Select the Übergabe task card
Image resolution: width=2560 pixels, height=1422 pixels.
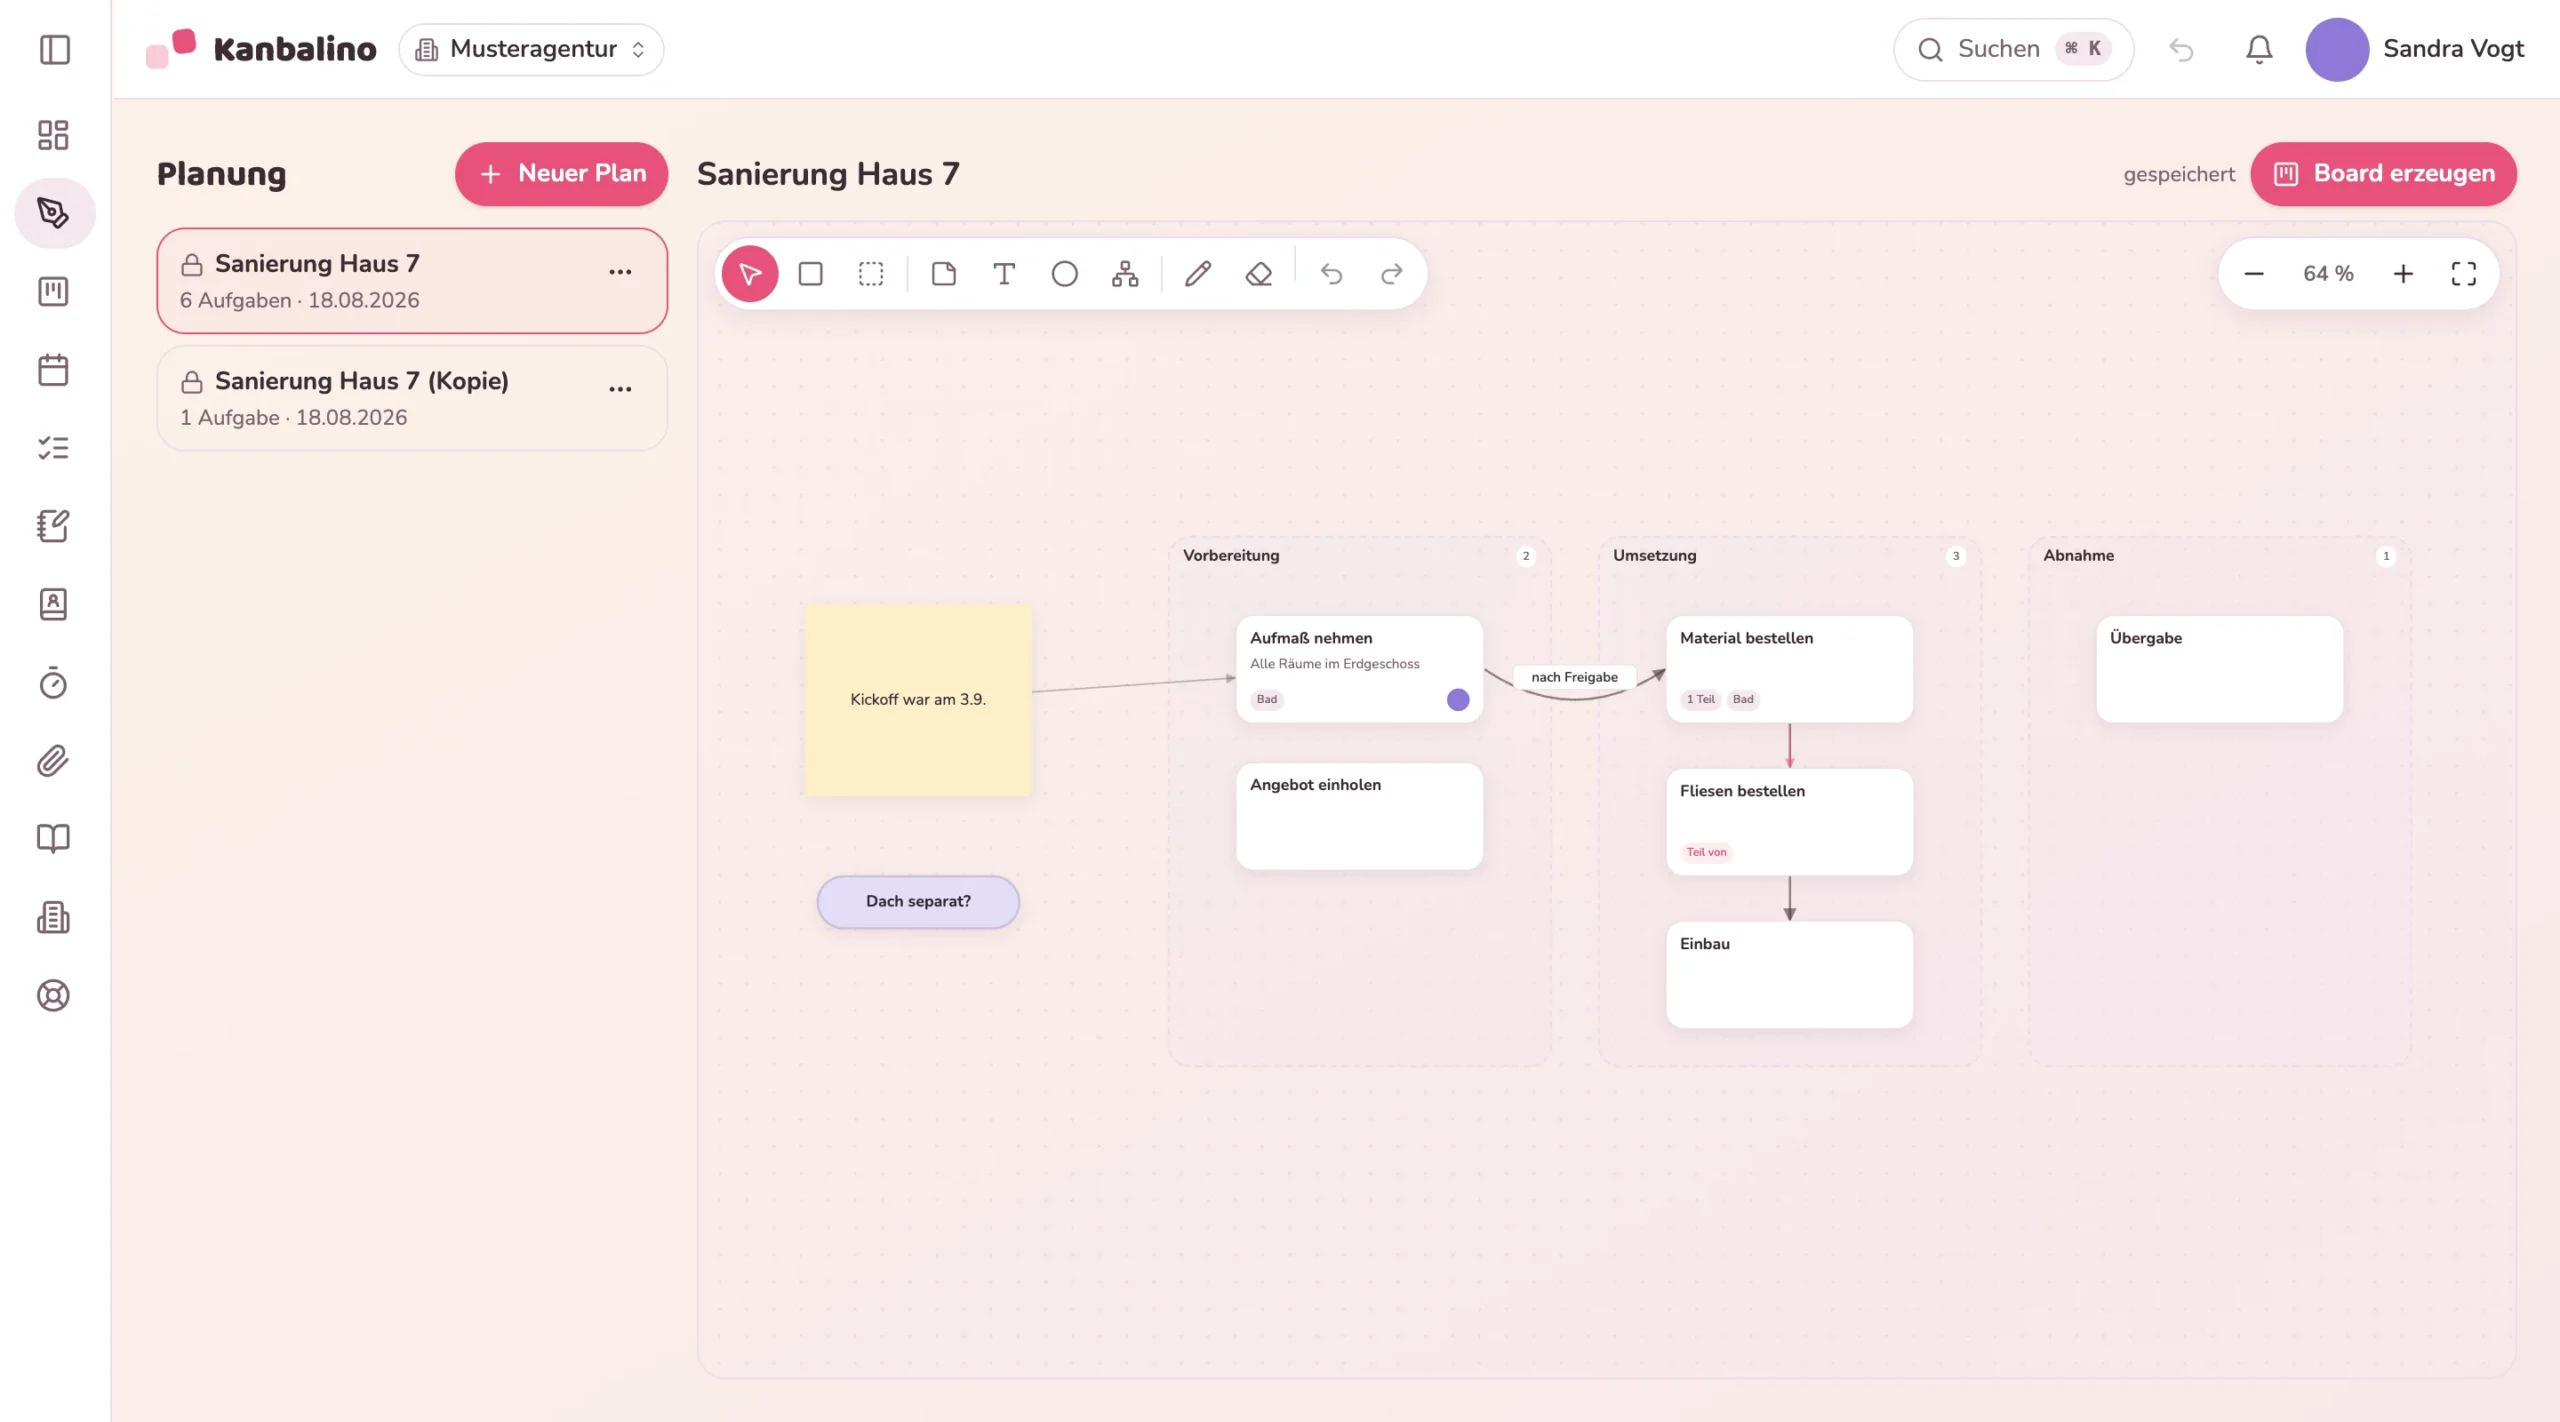click(x=2219, y=669)
